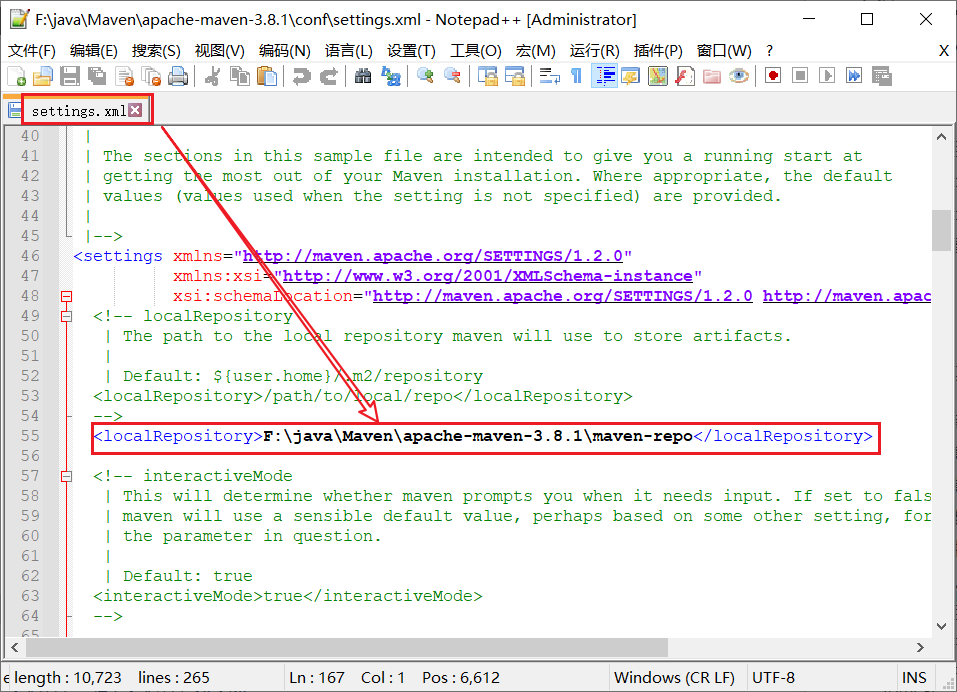This screenshot has width=957, height=692.
Task: Click the Zoom in magnifier icon
Action: point(425,76)
